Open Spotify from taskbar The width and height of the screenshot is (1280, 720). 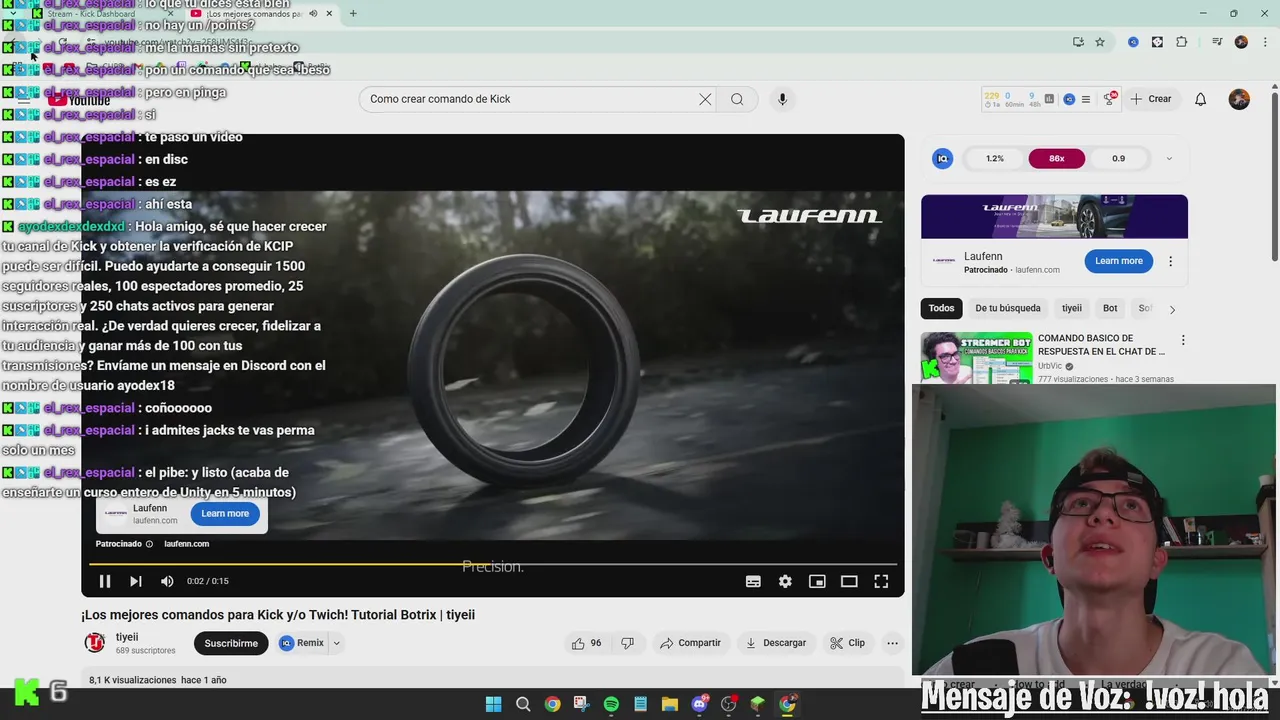611,704
